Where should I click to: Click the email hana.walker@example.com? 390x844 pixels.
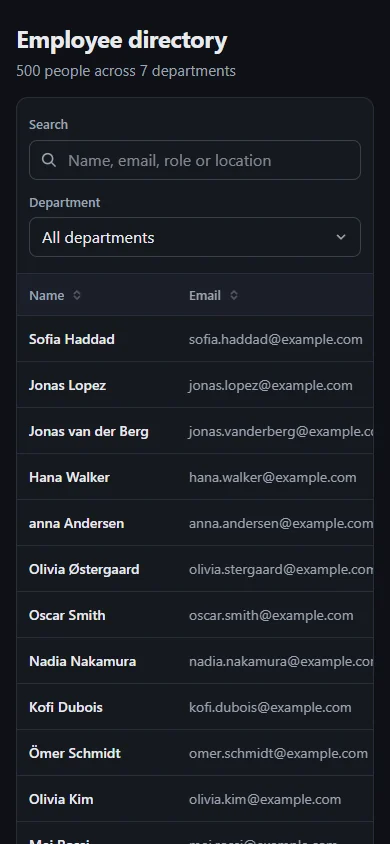(273, 477)
